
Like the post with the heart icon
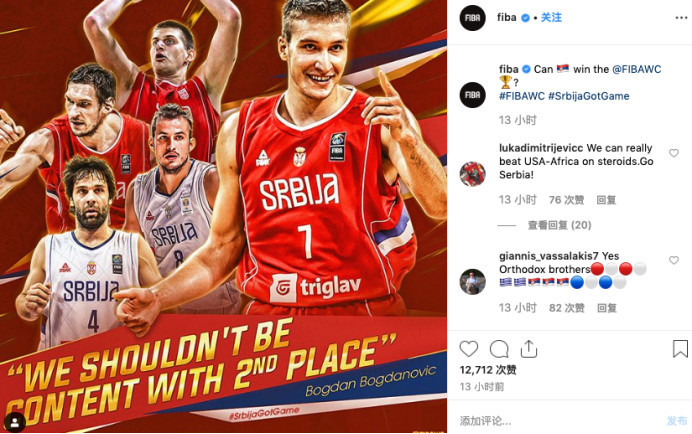coord(469,349)
